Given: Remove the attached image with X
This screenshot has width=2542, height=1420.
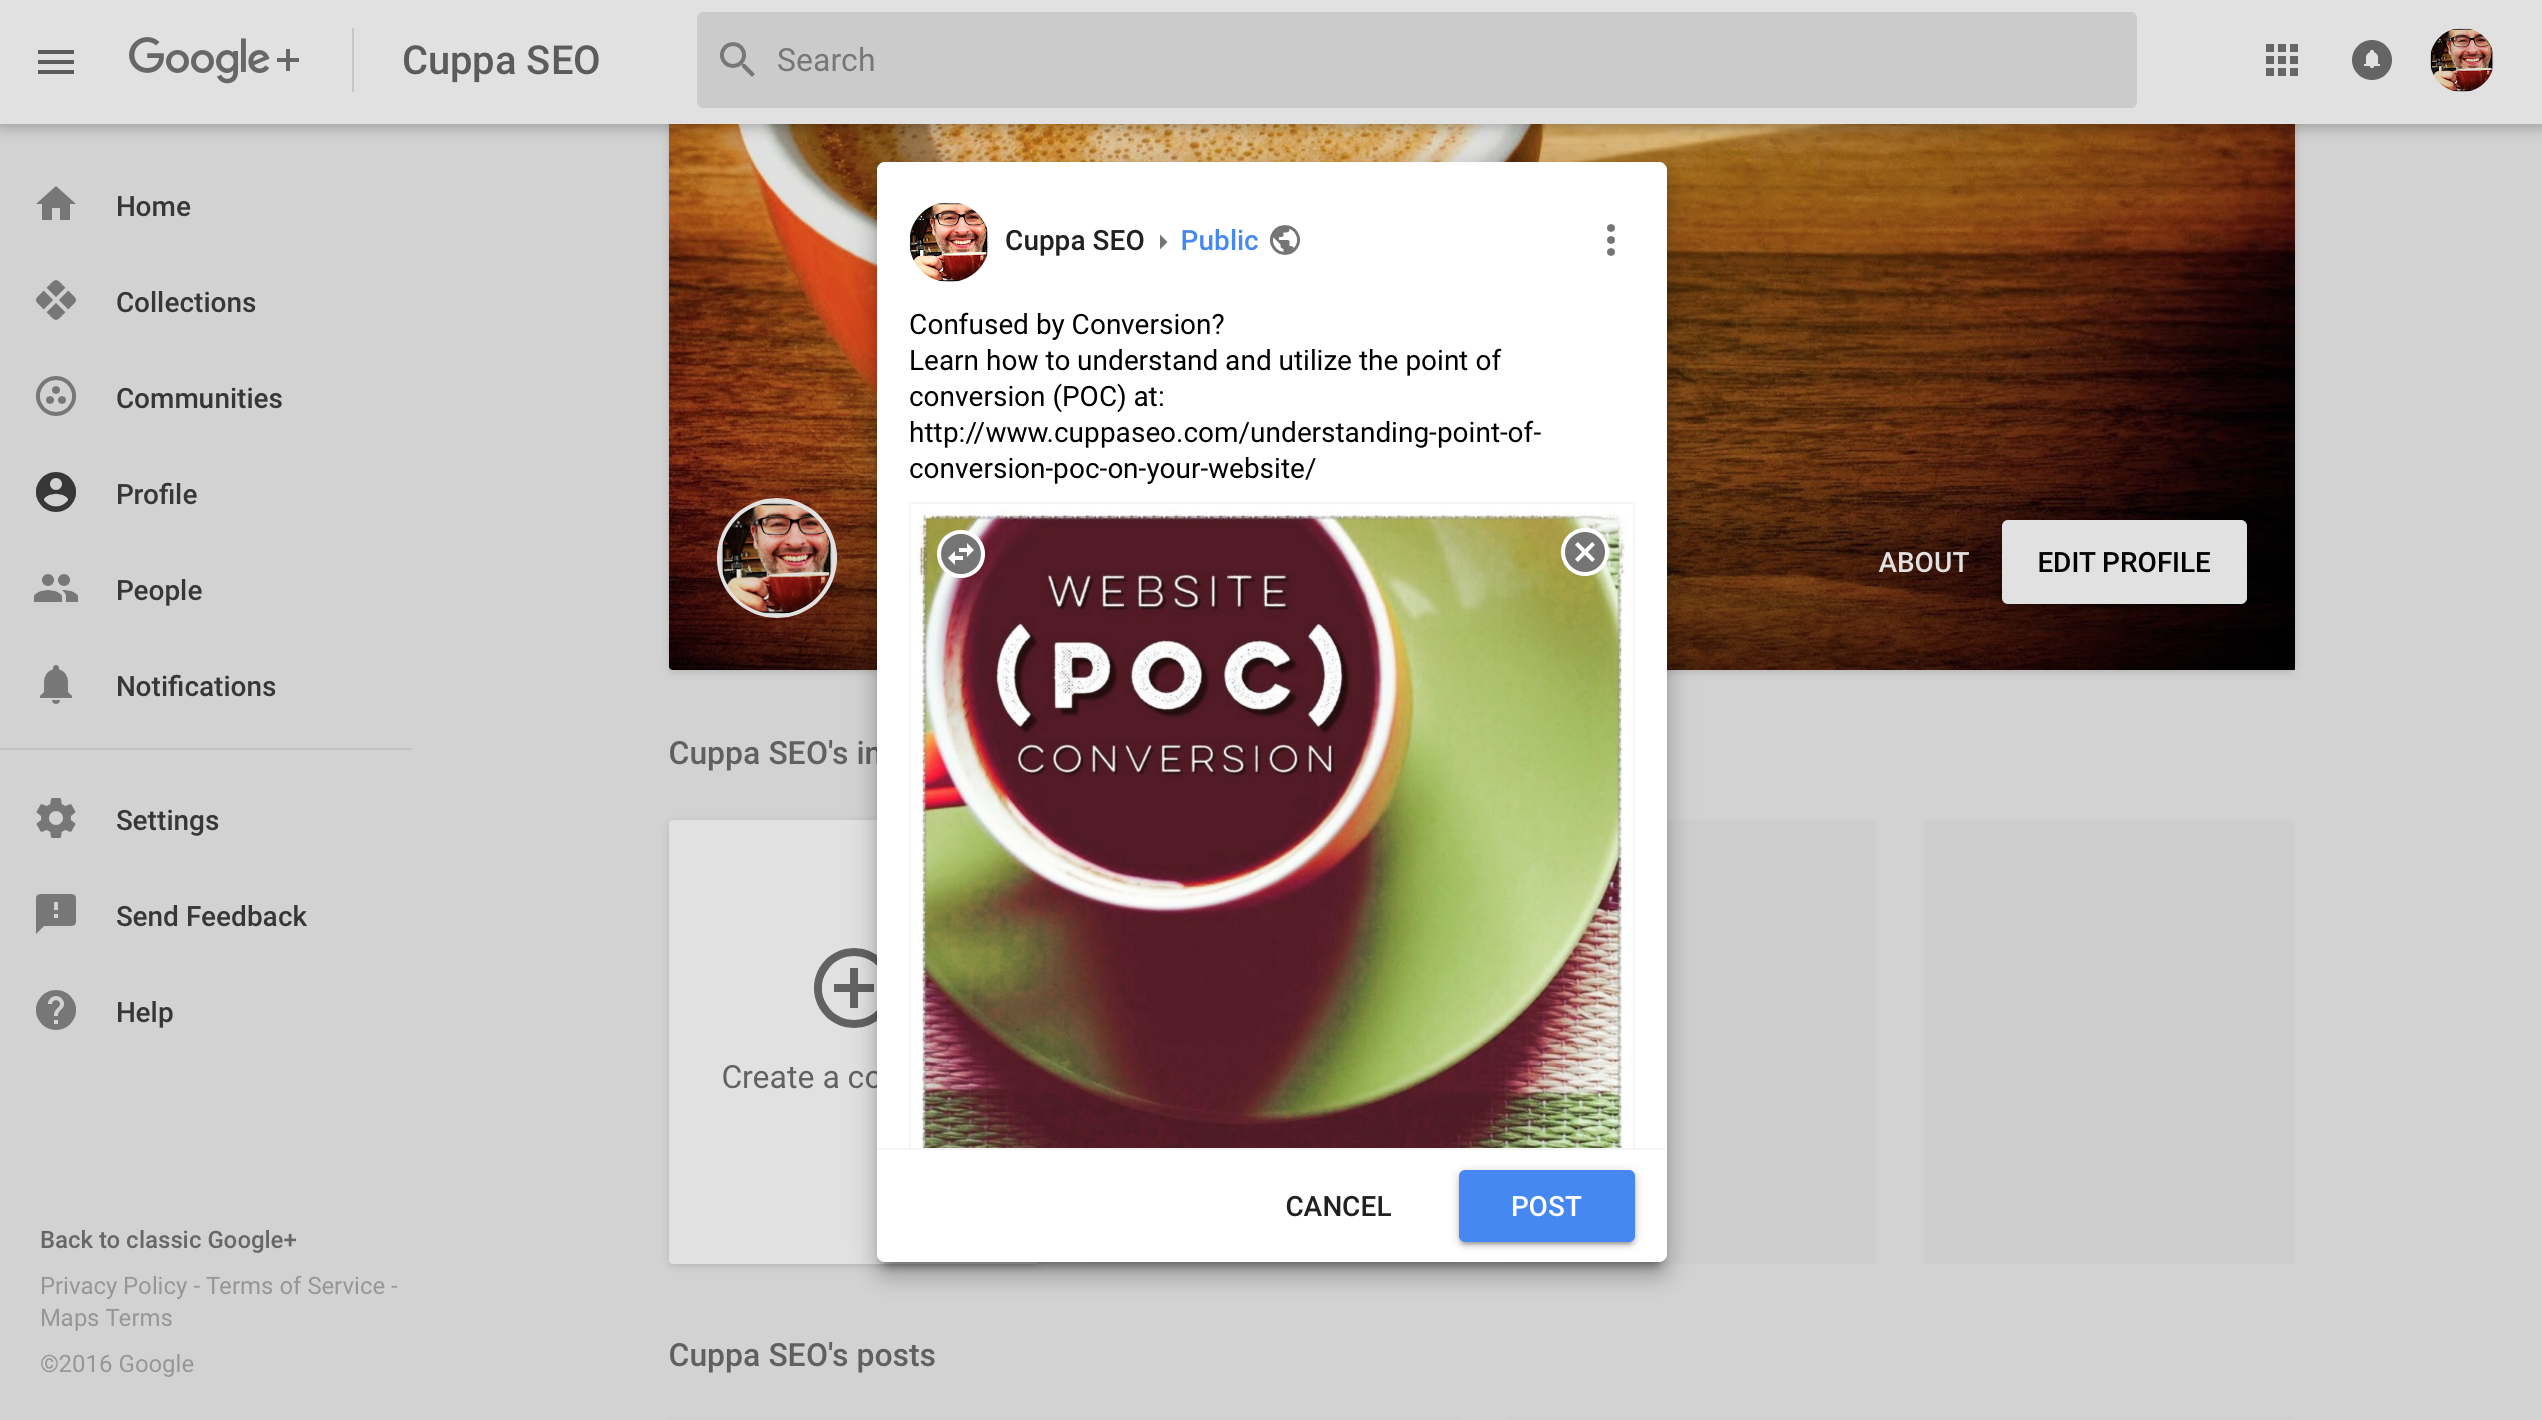Looking at the screenshot, I should click(x=1585, y=552).
